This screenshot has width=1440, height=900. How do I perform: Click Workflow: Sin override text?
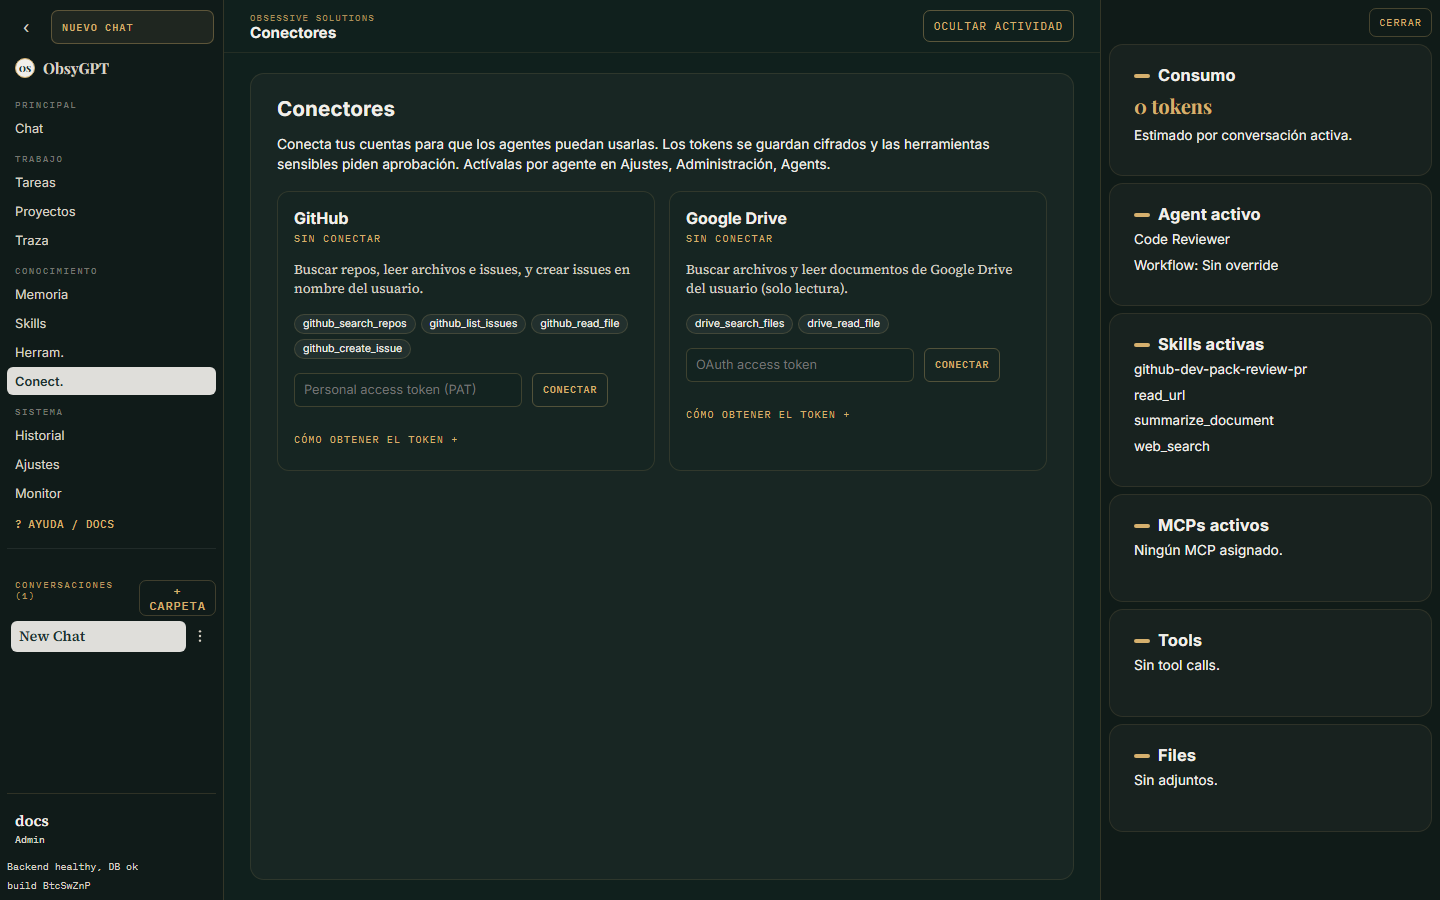pyautogui.click(x=1206, y=265)
